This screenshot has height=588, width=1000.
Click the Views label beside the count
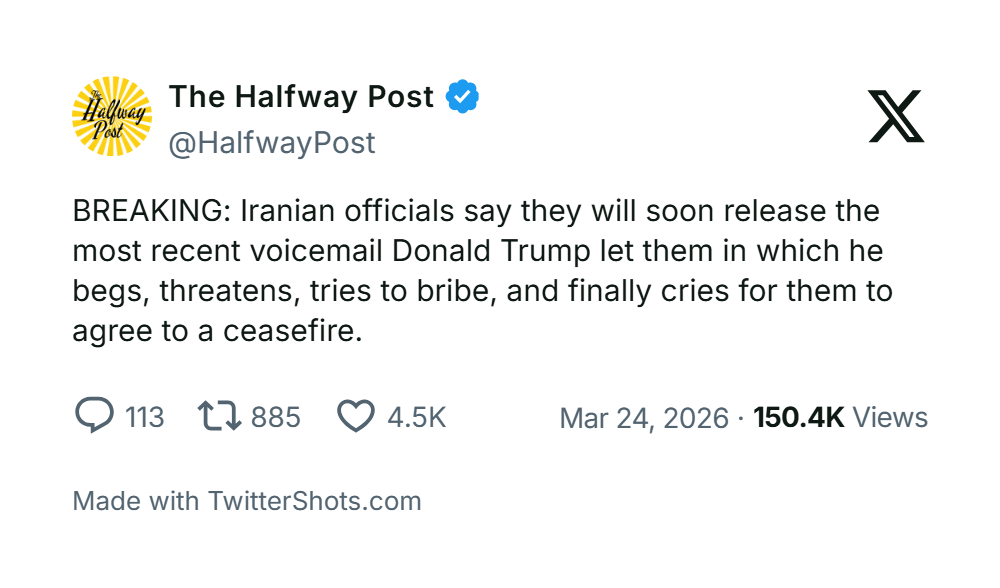[x=890, y=417]
